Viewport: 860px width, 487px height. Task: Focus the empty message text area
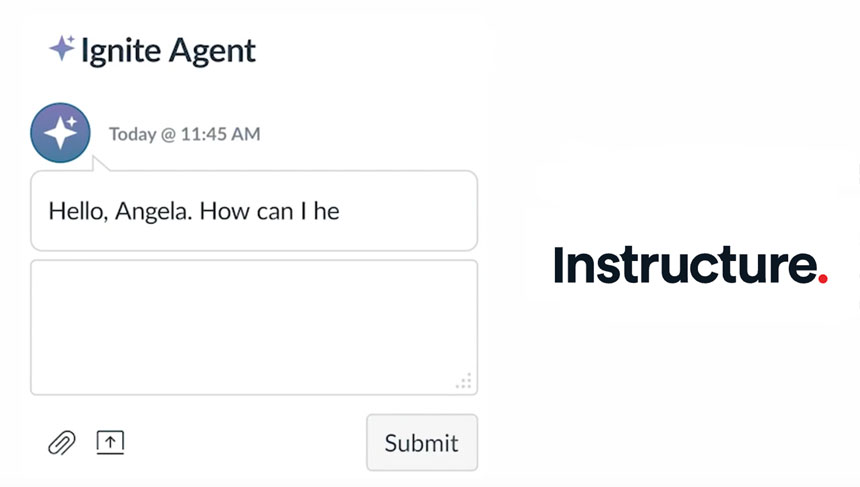coord(254,327)
